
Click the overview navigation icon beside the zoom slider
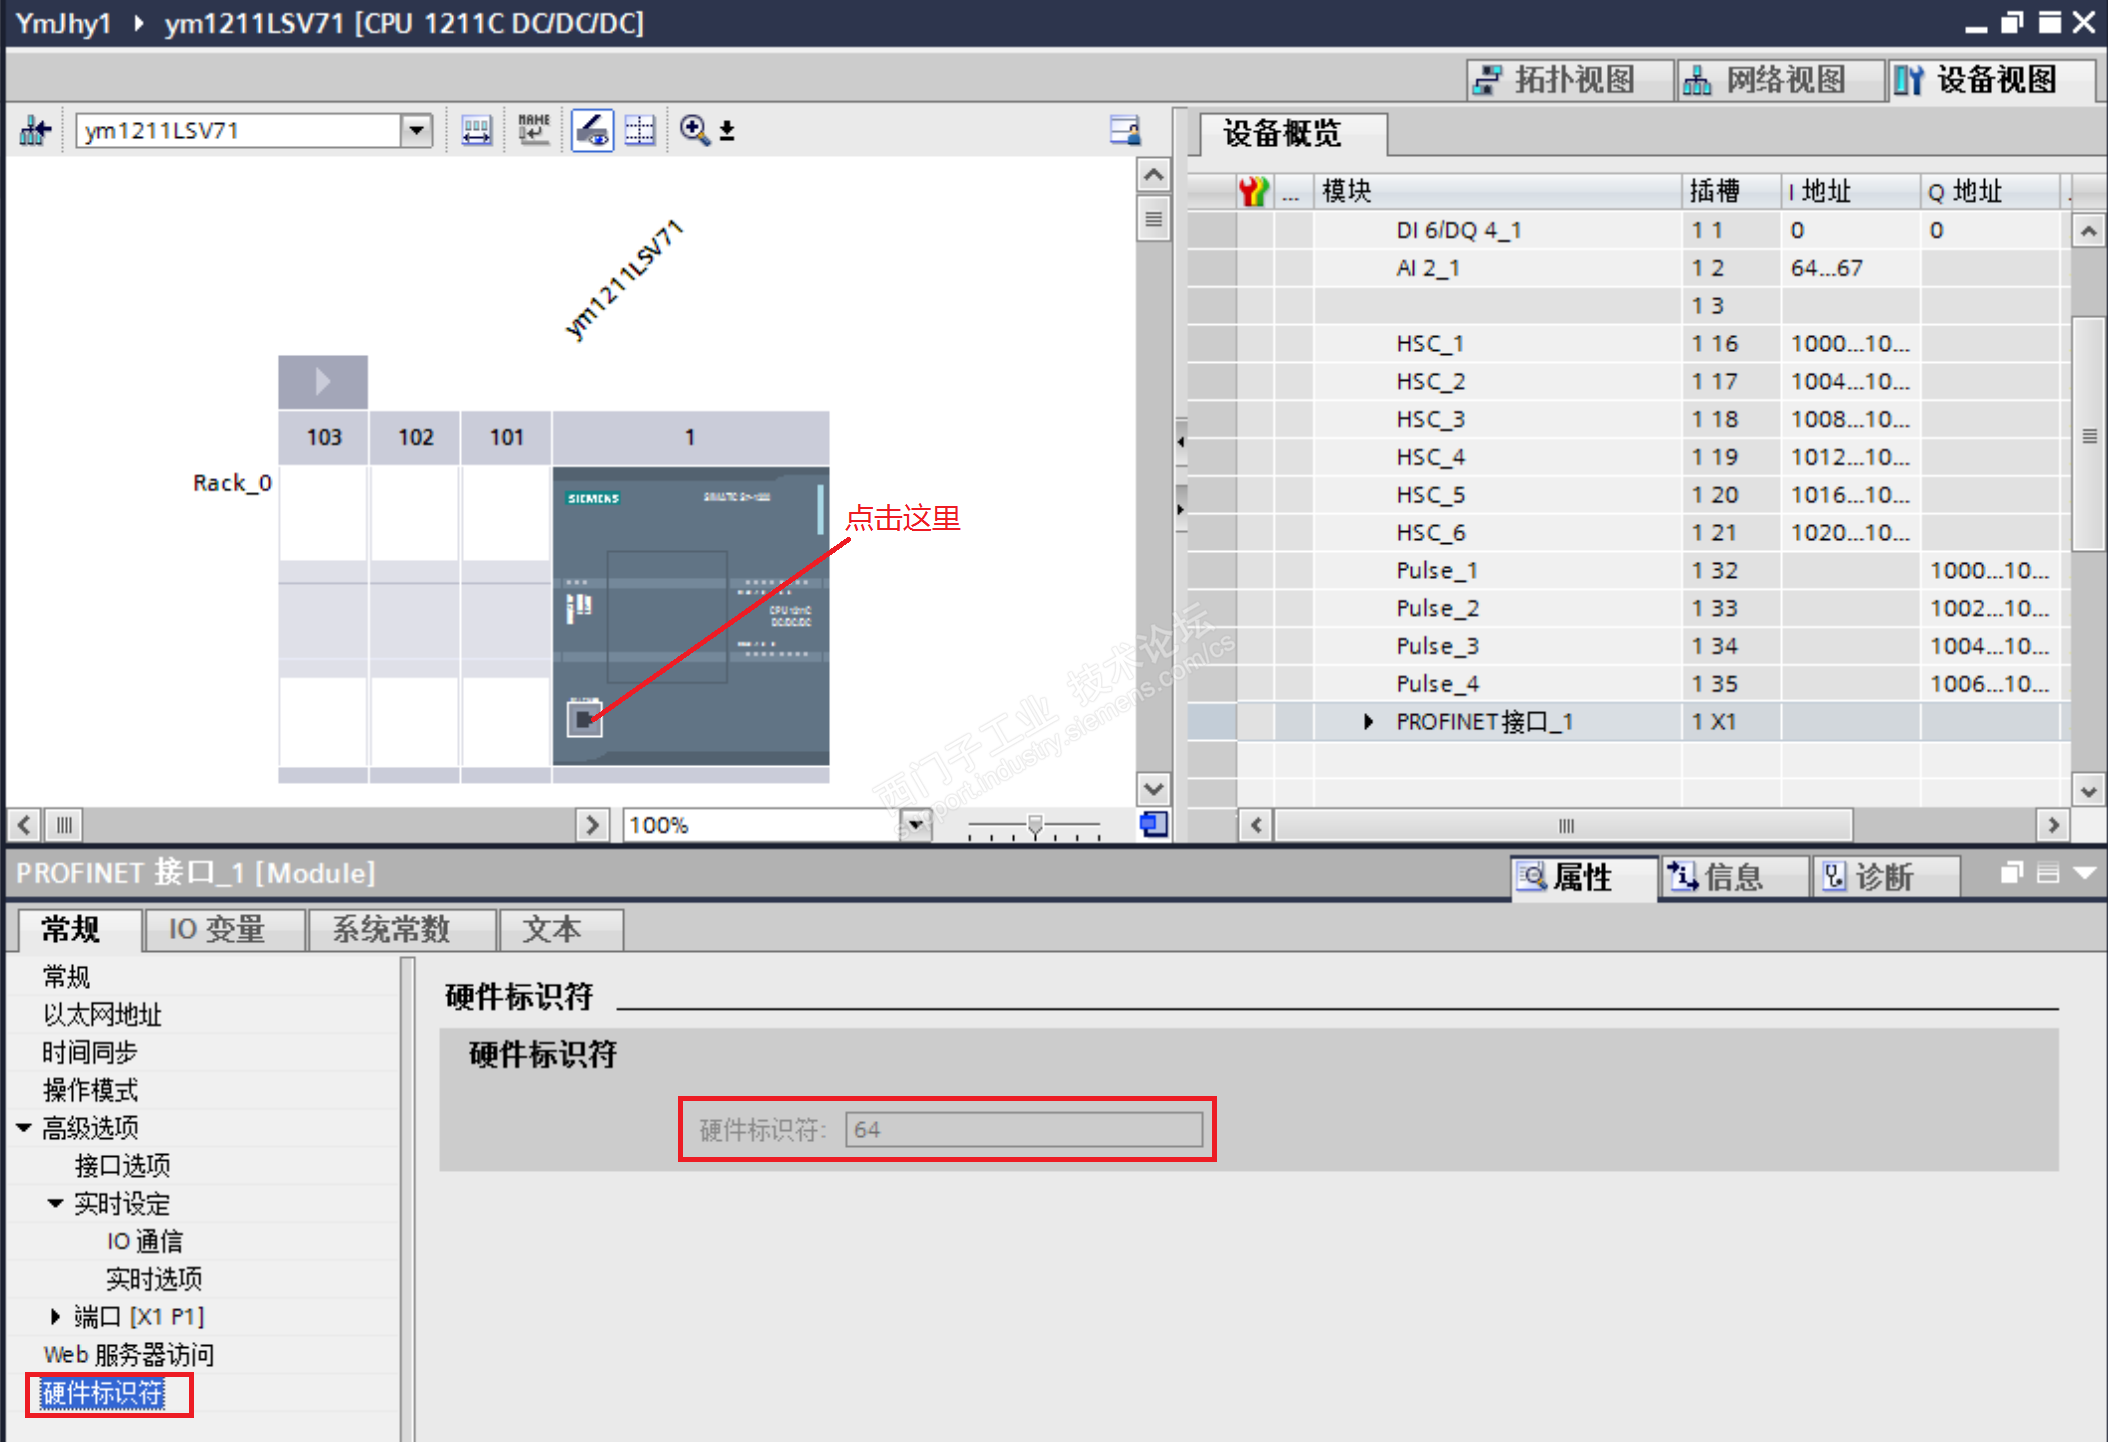[1153, 825]
